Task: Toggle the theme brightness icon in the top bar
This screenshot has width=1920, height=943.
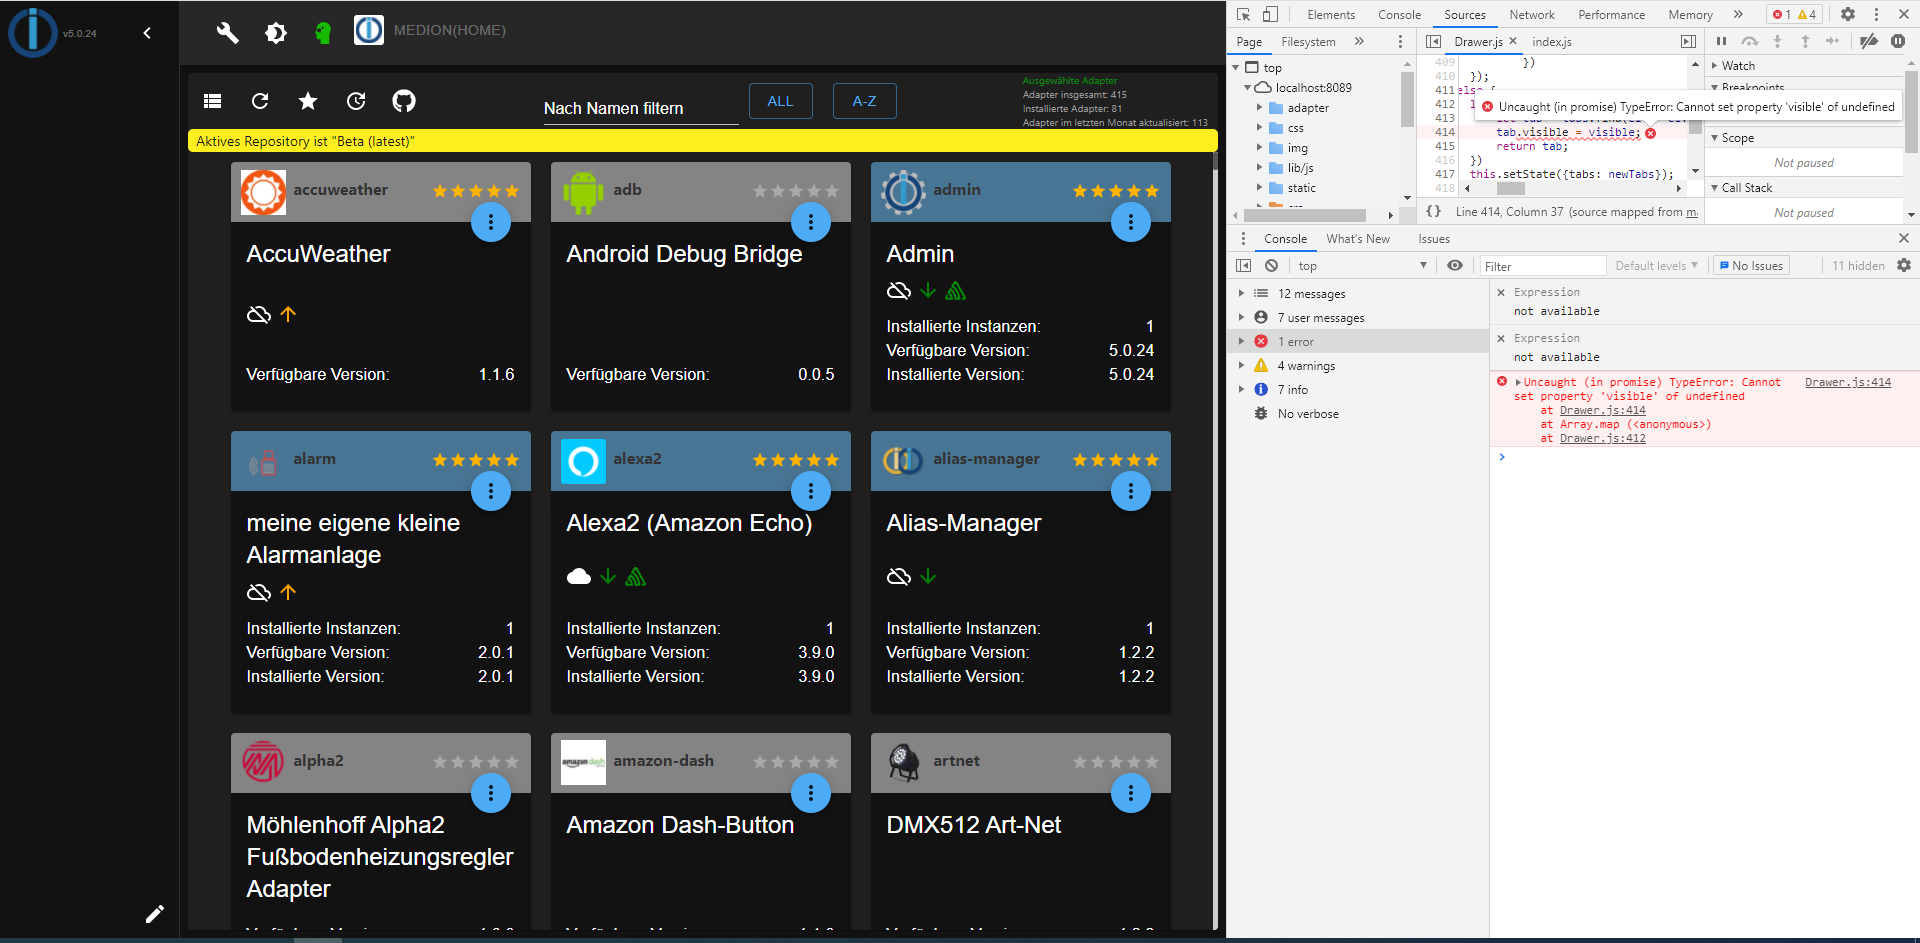Action: [276, 33]
